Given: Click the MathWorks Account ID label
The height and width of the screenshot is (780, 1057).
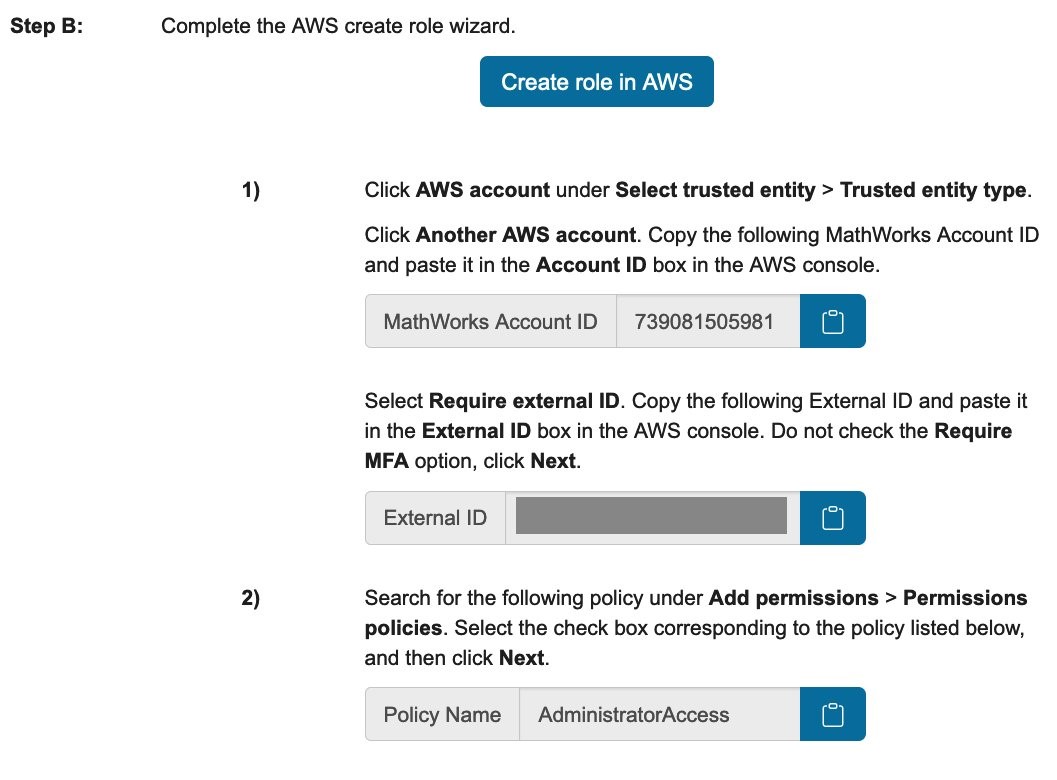Looking at the screenshot, I should 490,321.
